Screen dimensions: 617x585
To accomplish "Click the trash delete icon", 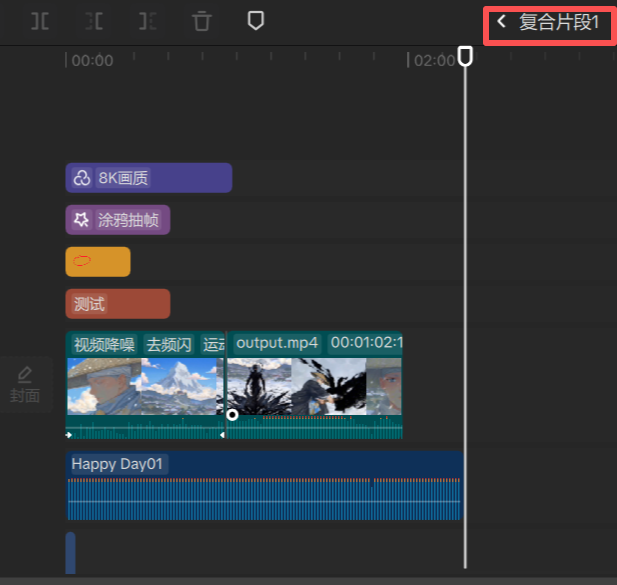I will coord(201,21).
